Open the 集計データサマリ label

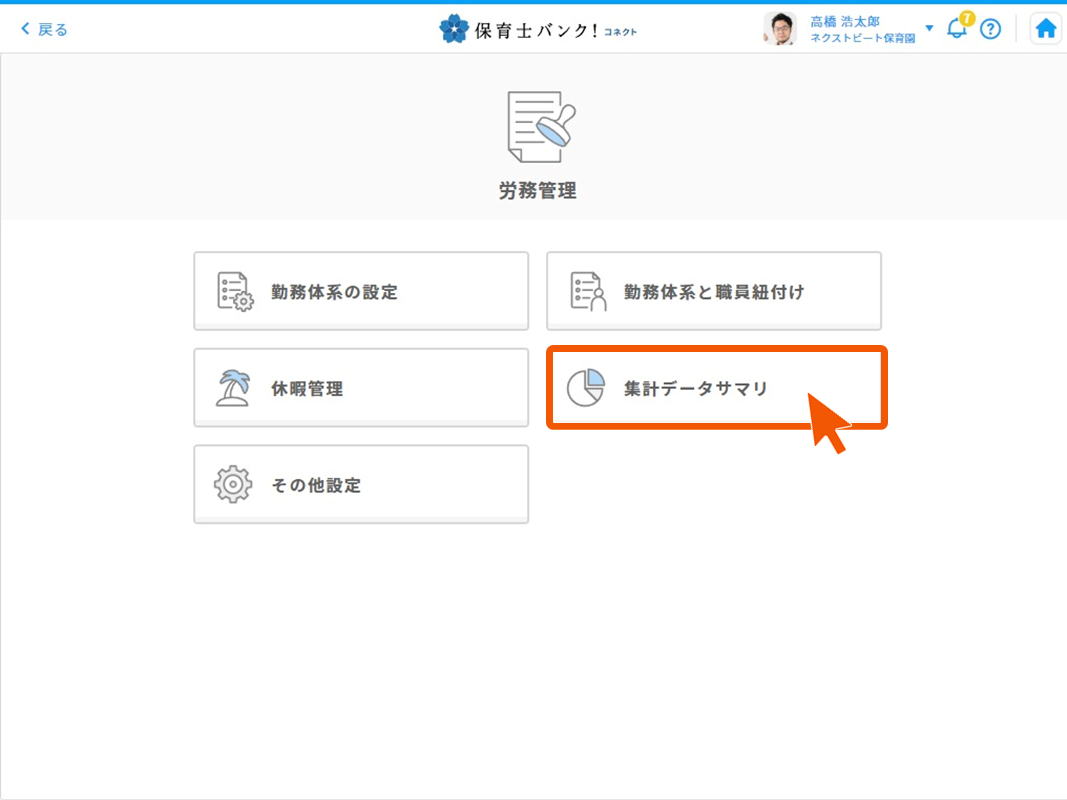click(695, 389)
